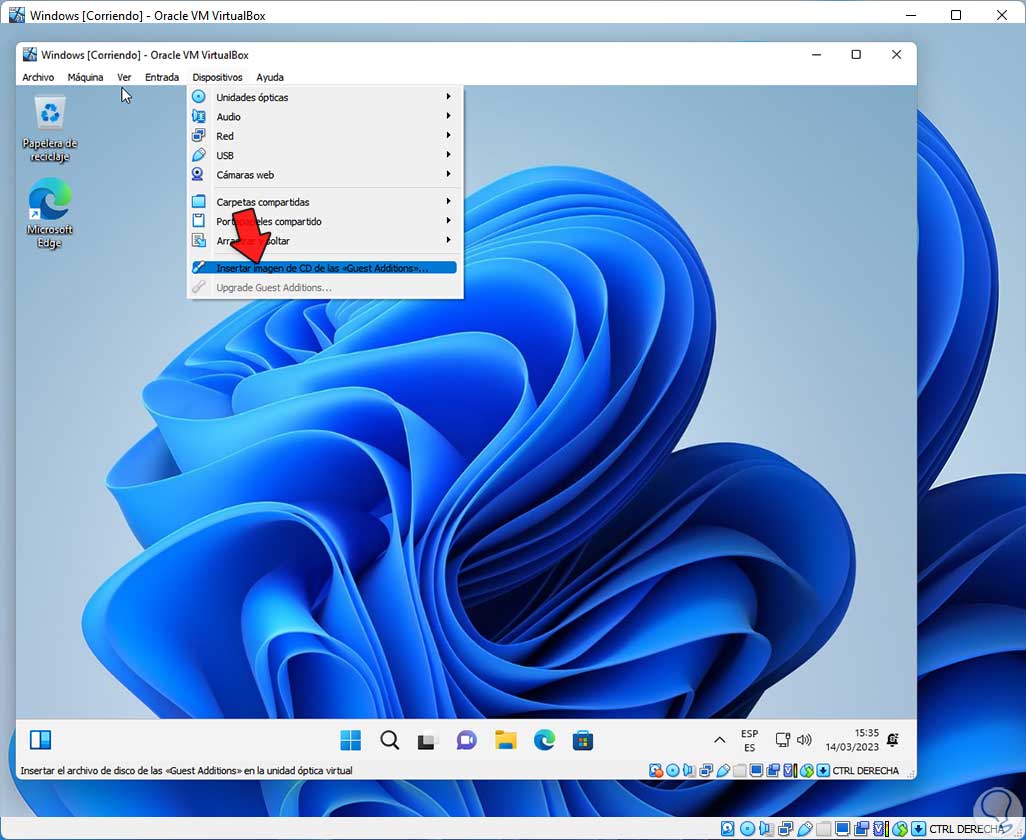The image size is (1026, 840).
Task: Show hidden tray icons chevron
Action: click(x=719, y=741)
